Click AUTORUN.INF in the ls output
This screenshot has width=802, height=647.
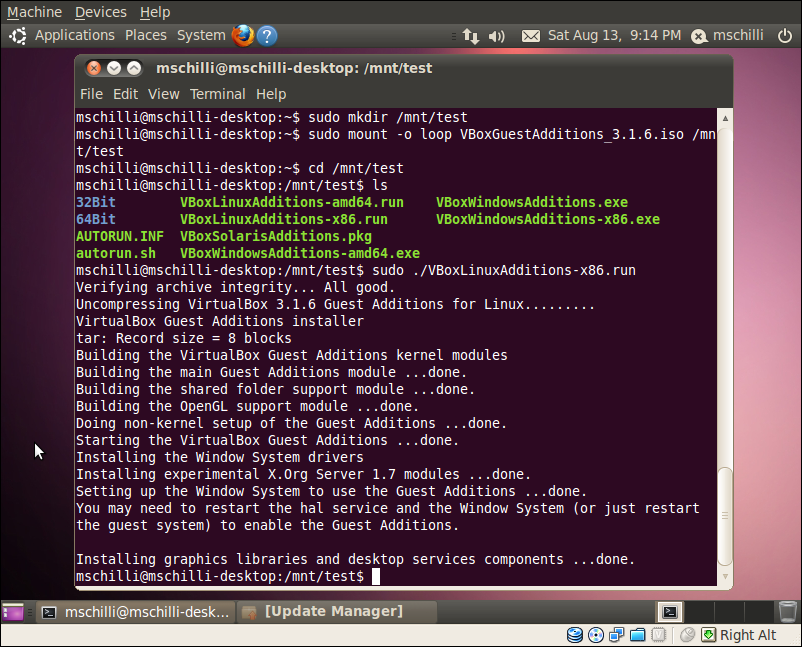pyautogui.click(x=120, y=236)
